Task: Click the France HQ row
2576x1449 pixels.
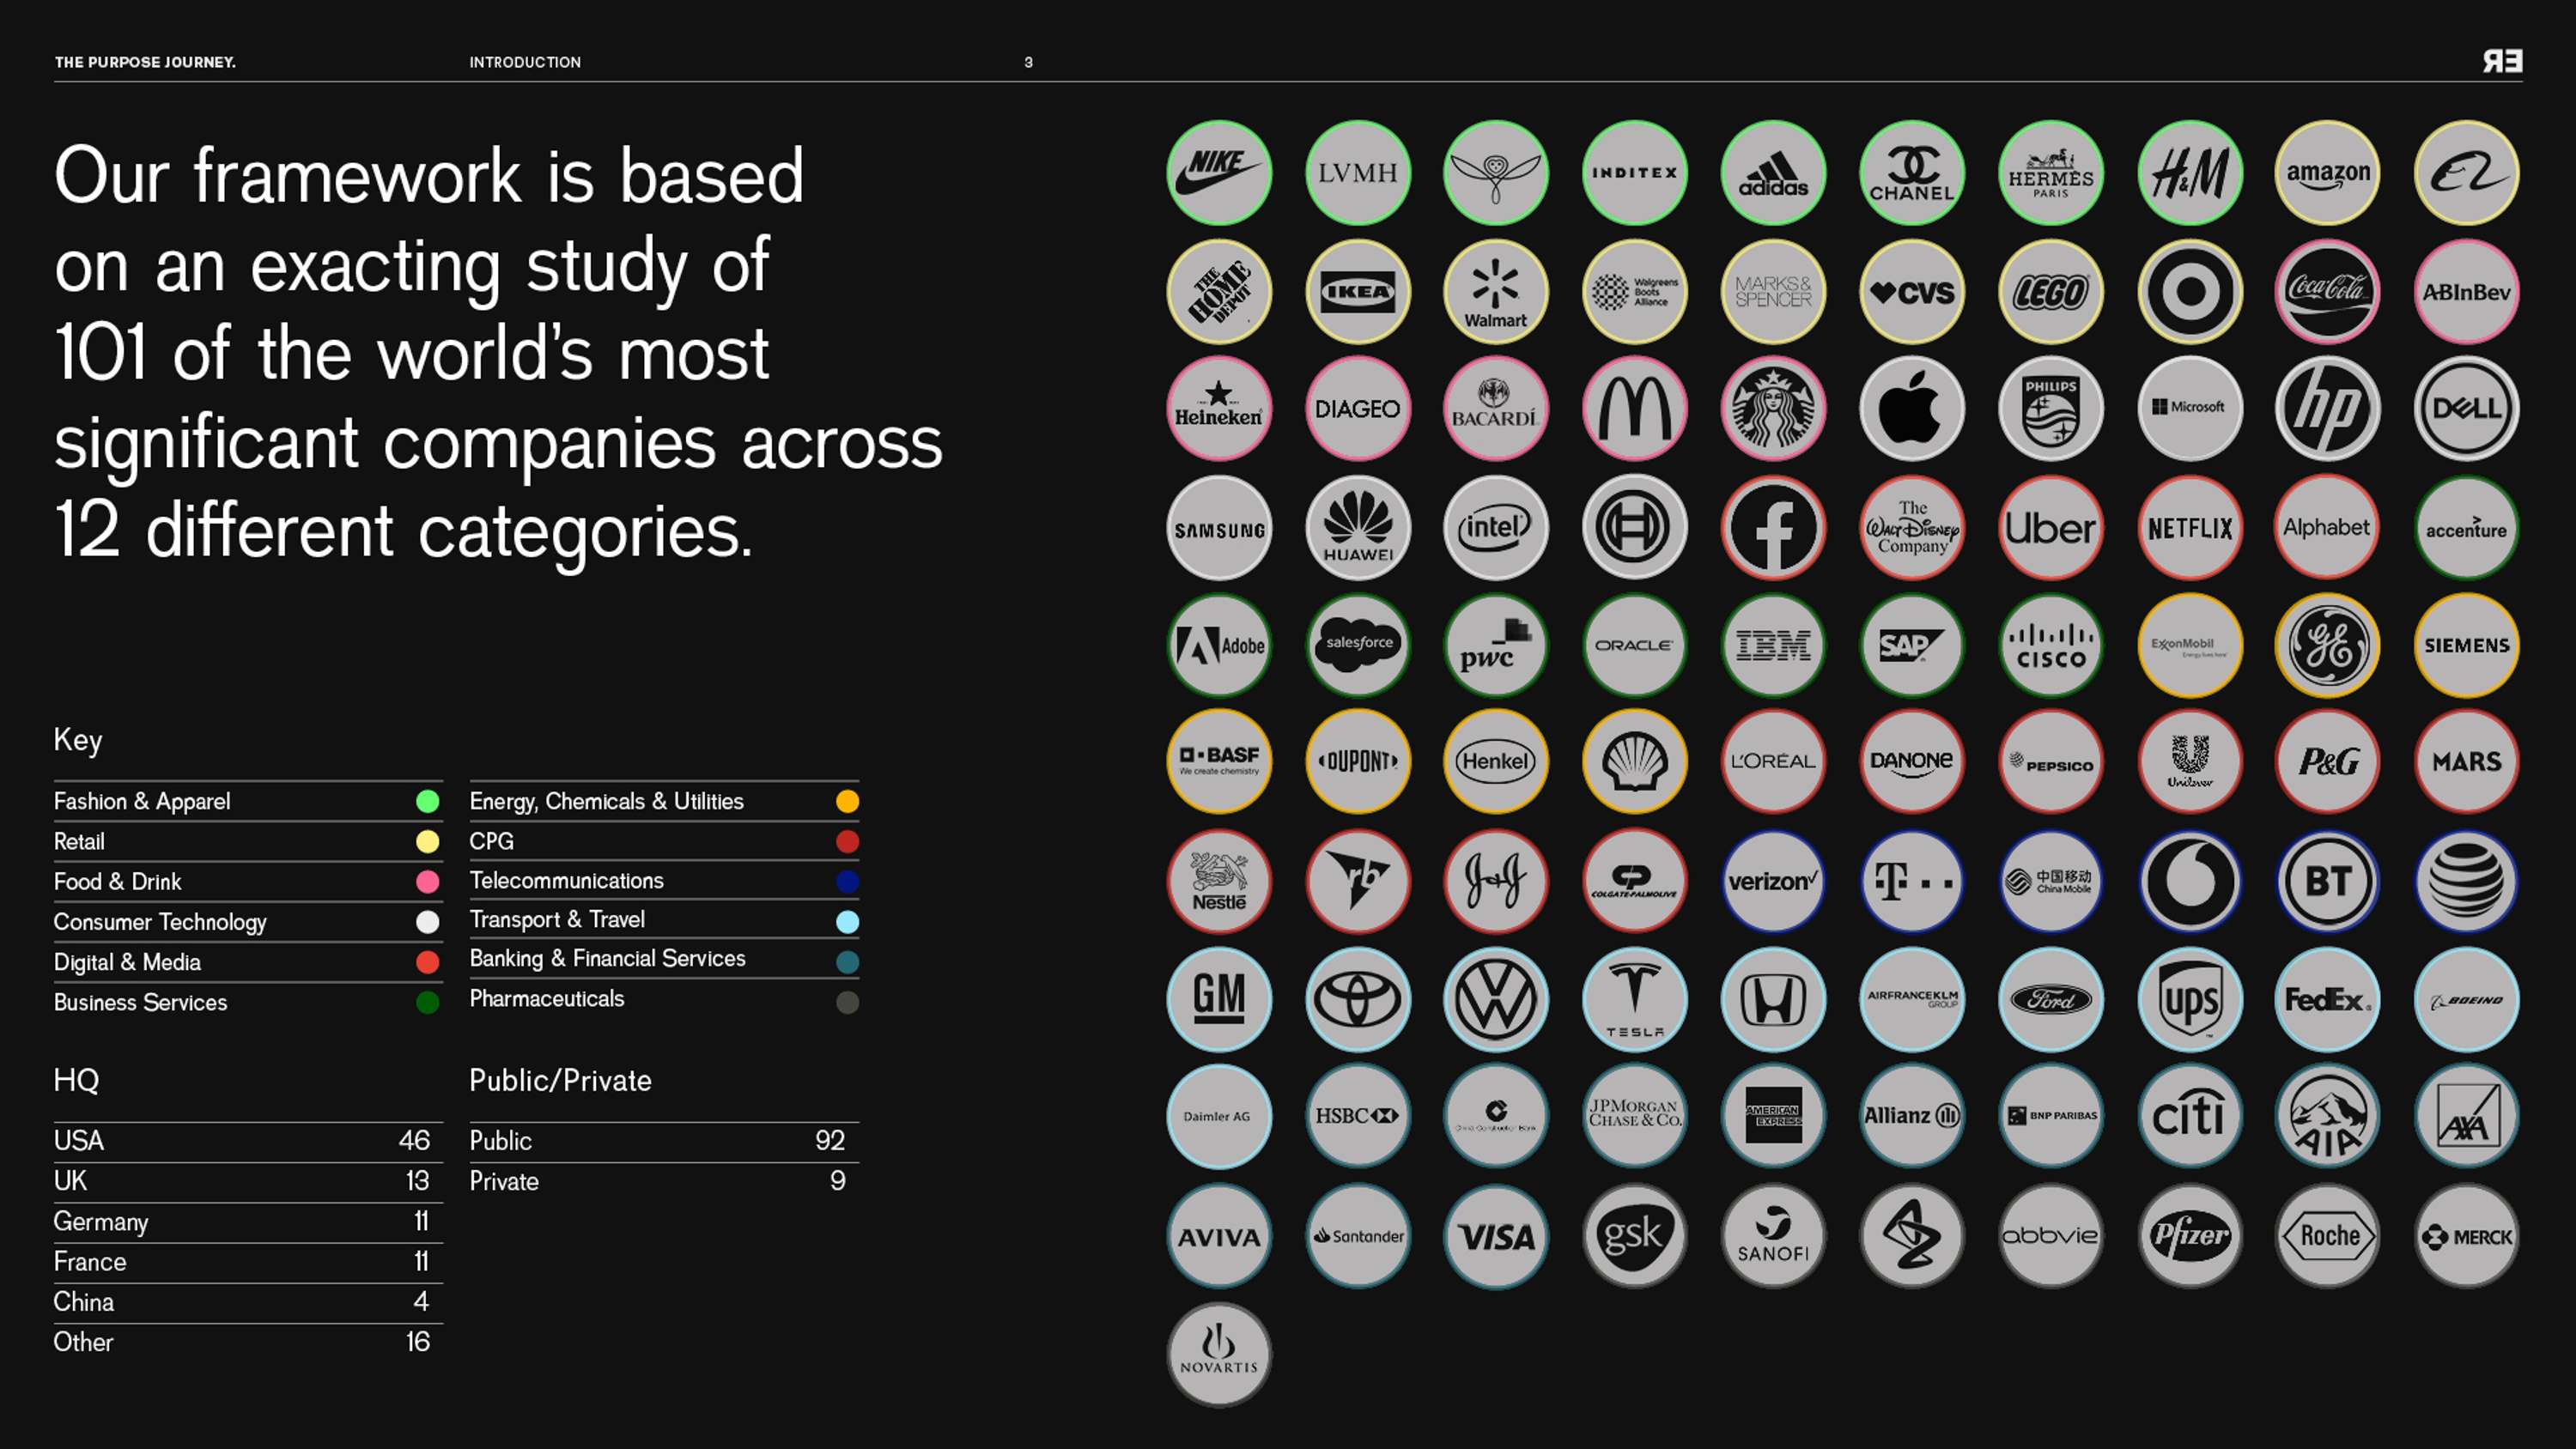Action: point(247,1262)
